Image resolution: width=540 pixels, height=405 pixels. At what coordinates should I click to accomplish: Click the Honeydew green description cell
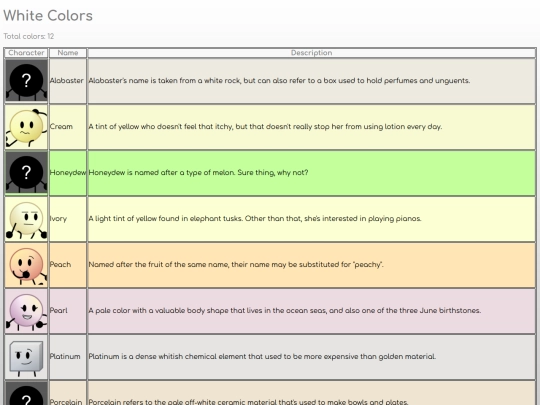coord(312,173)
